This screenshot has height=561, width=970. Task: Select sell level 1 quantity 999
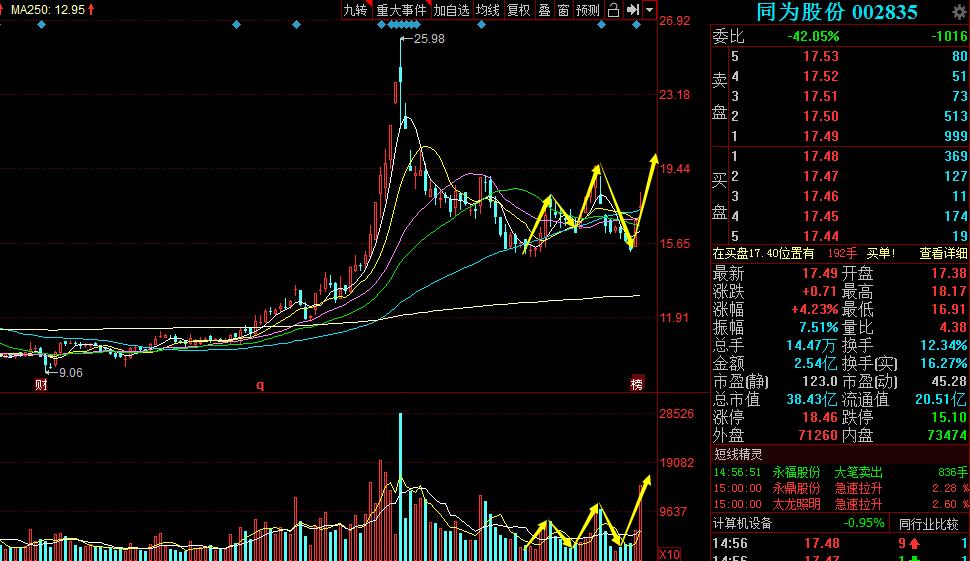956,136
